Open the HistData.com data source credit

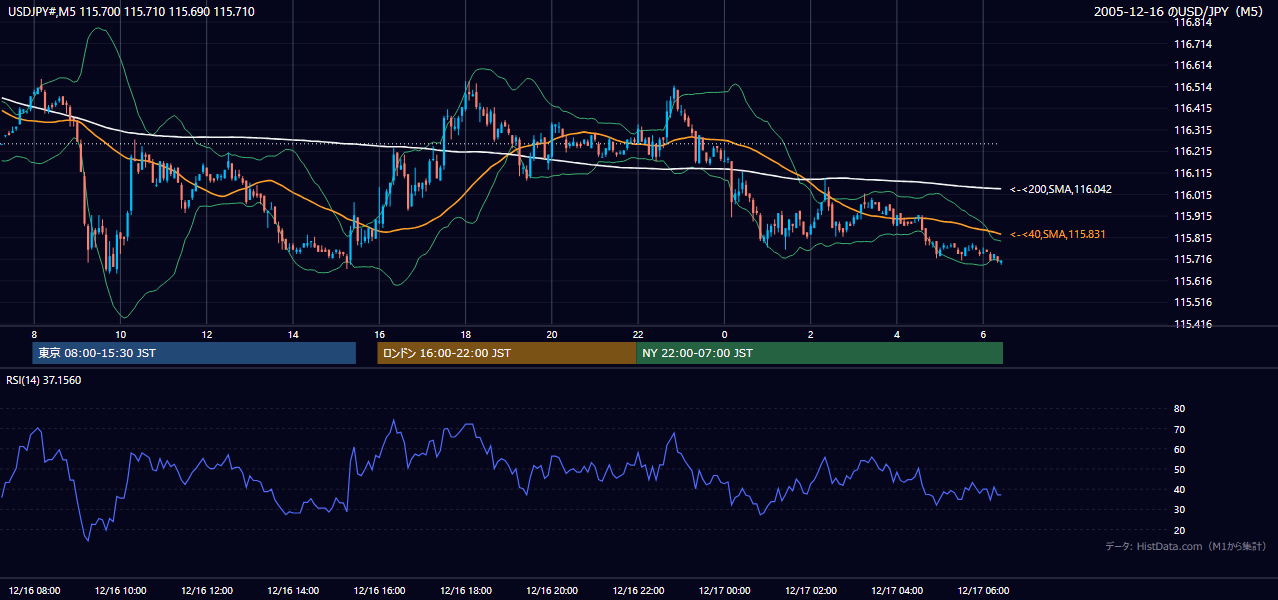point(1186,546)
